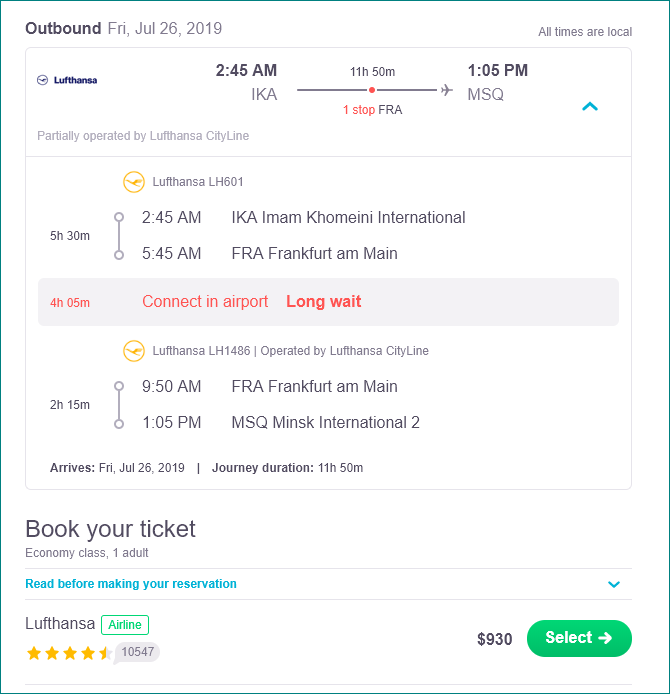Click MSQ Minsk International 2 arrival row
The height and width of the screenshot is (694, 670).
click(x=281, y=423)
